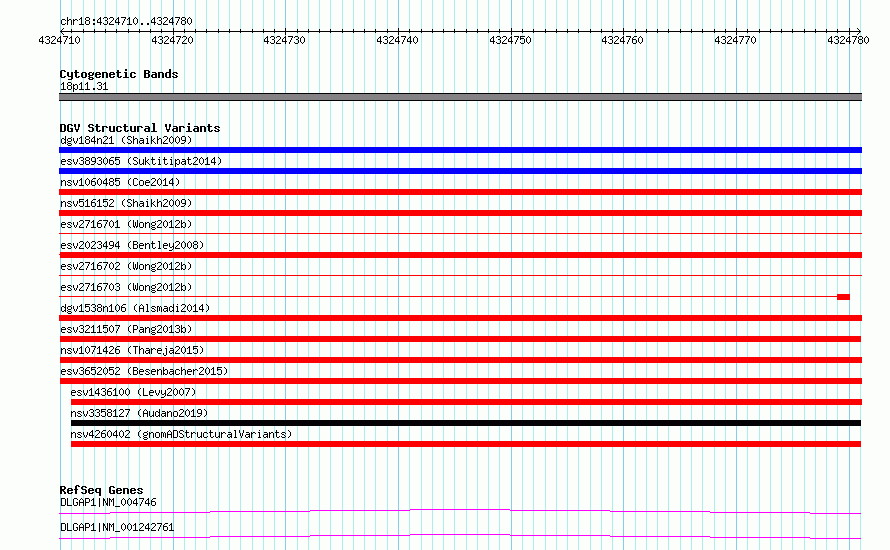
Task: Open gene DLGAP1|NM_004746
Action: (108, 502)
